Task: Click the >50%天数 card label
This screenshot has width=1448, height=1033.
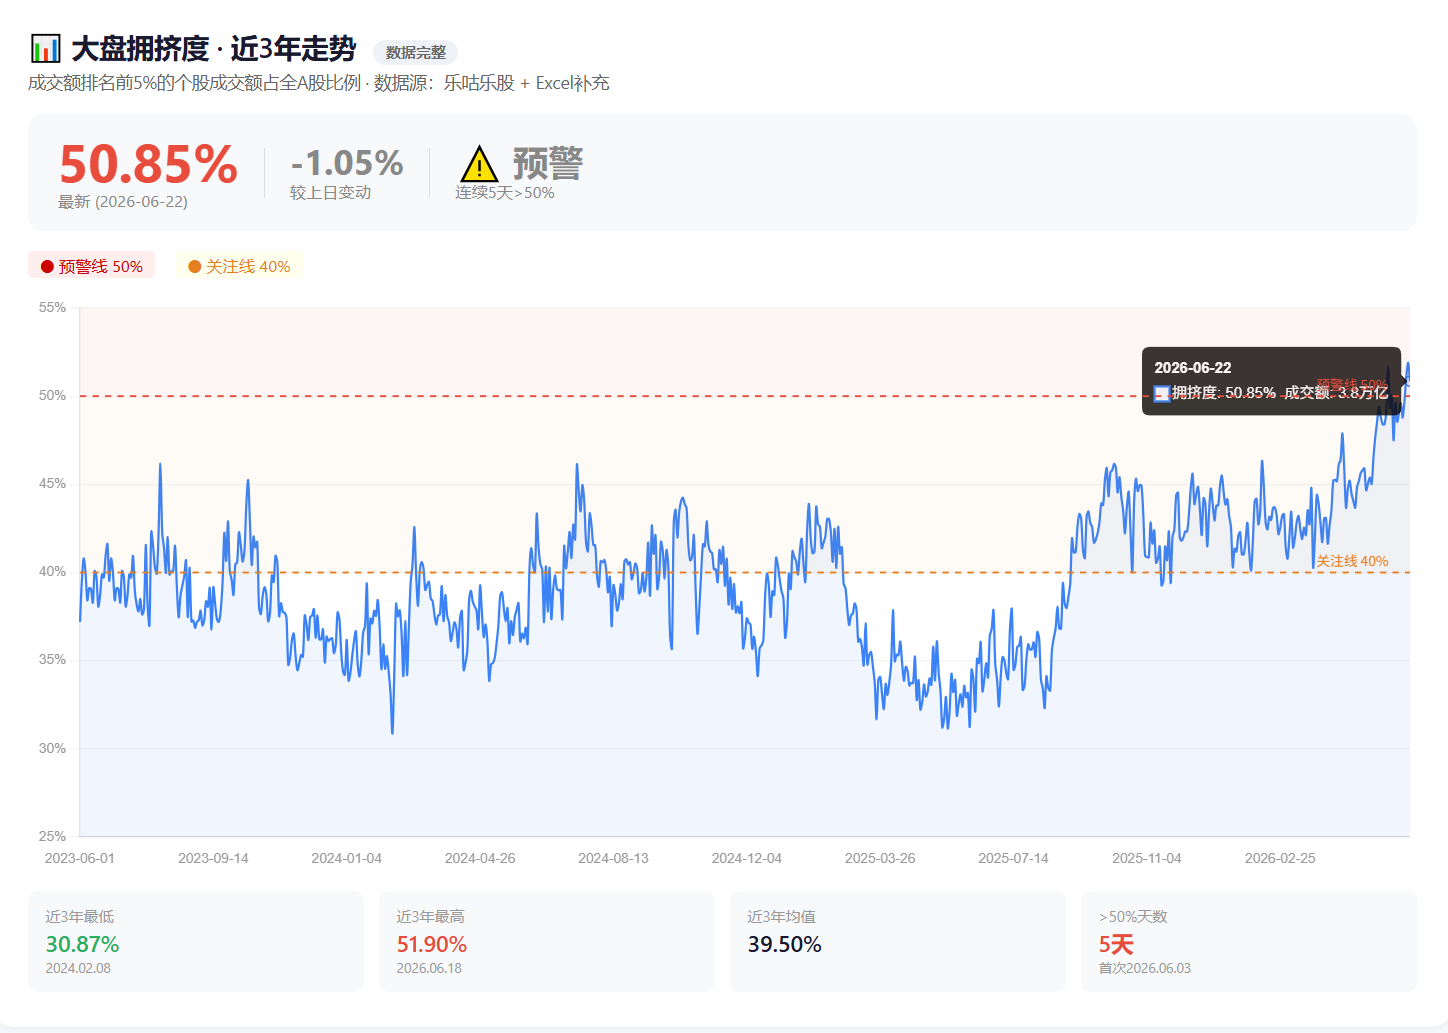Action: 1133,916
